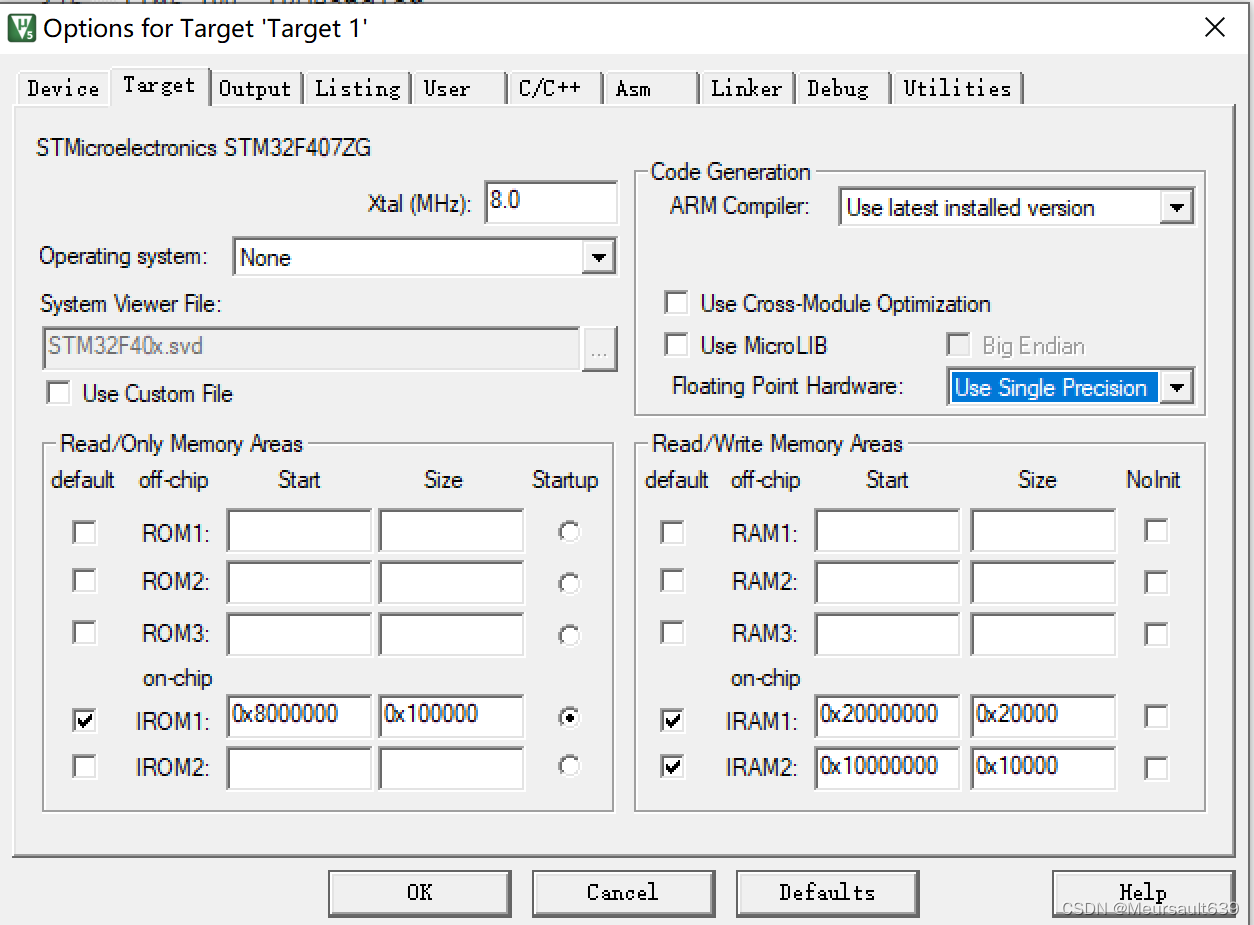The image size is (1254, 925).
Task: Click the IRAM2 Size field
Action: pos(1043,768)
